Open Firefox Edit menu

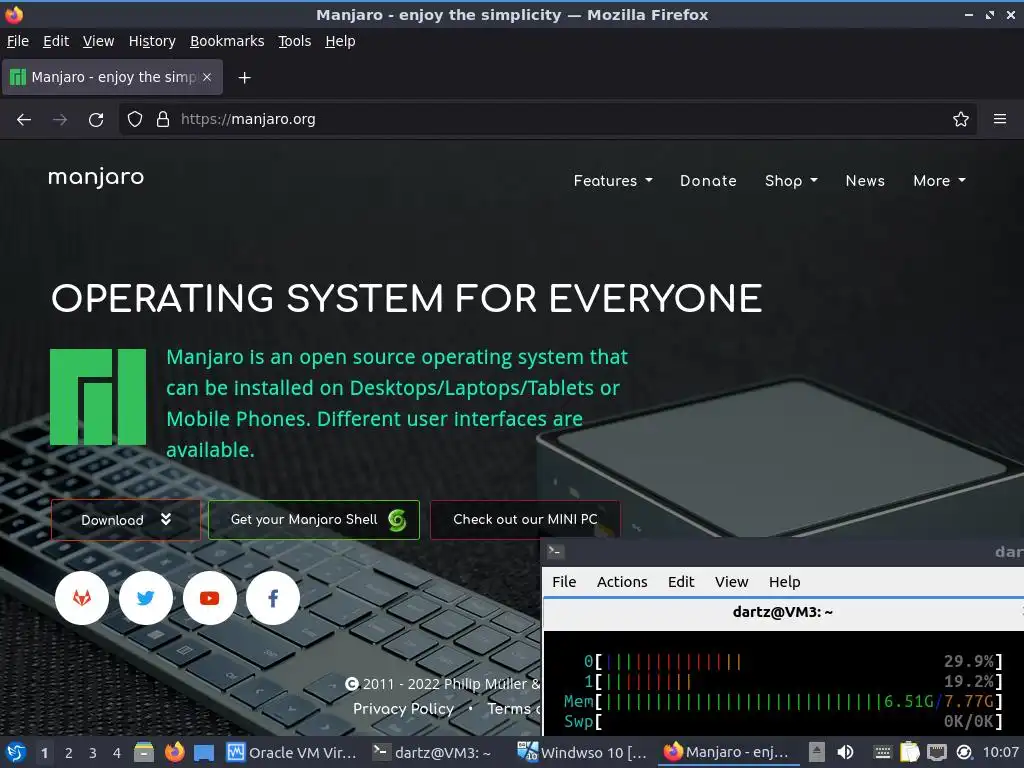[x=56, y=41]
